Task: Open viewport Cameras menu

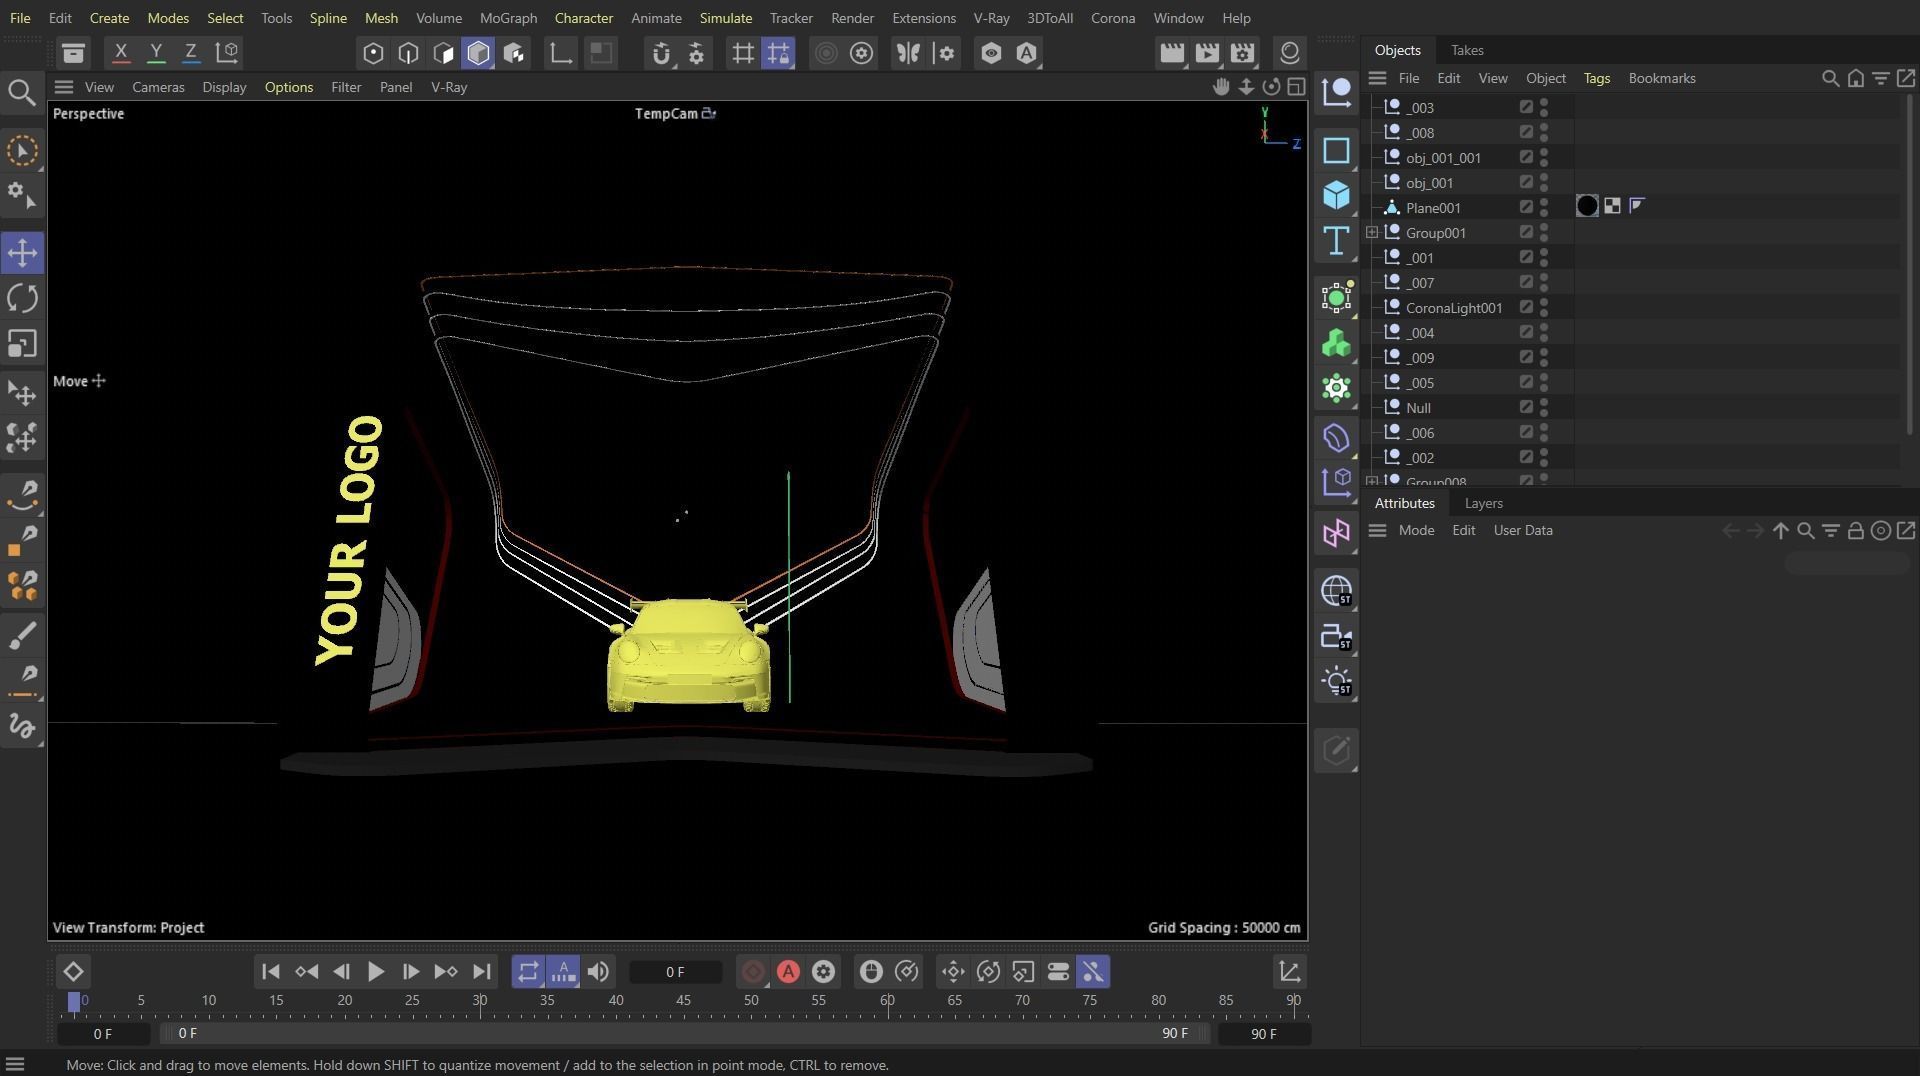Action: 158,87
